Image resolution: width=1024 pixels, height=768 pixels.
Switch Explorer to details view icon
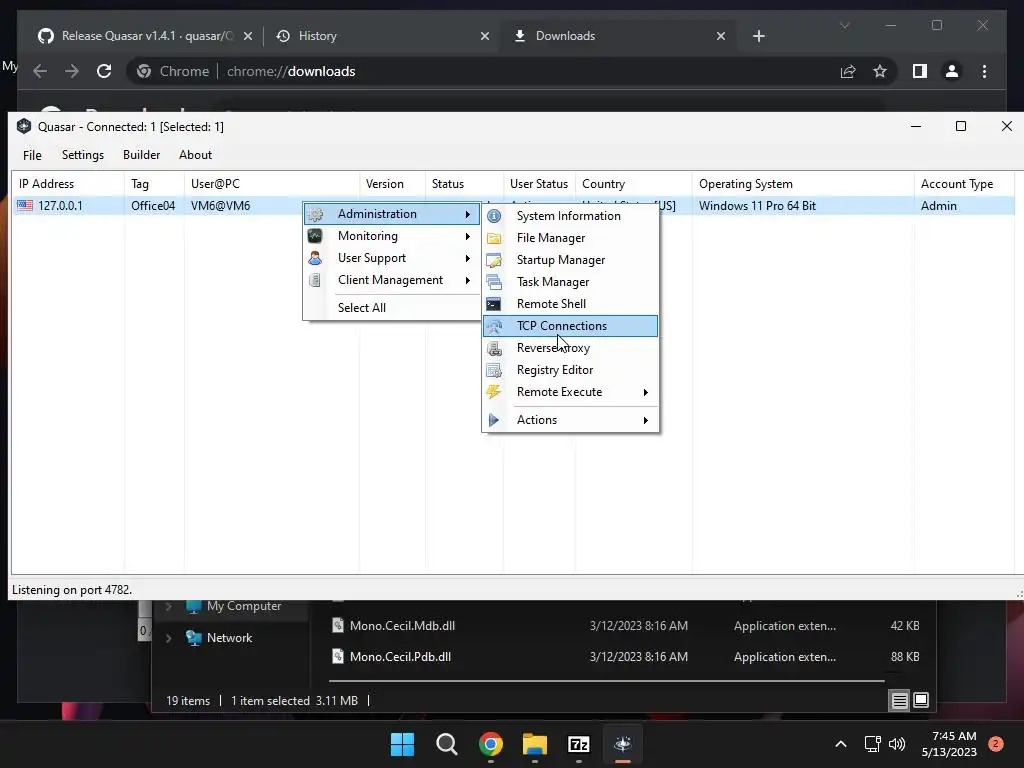(899, 701)
